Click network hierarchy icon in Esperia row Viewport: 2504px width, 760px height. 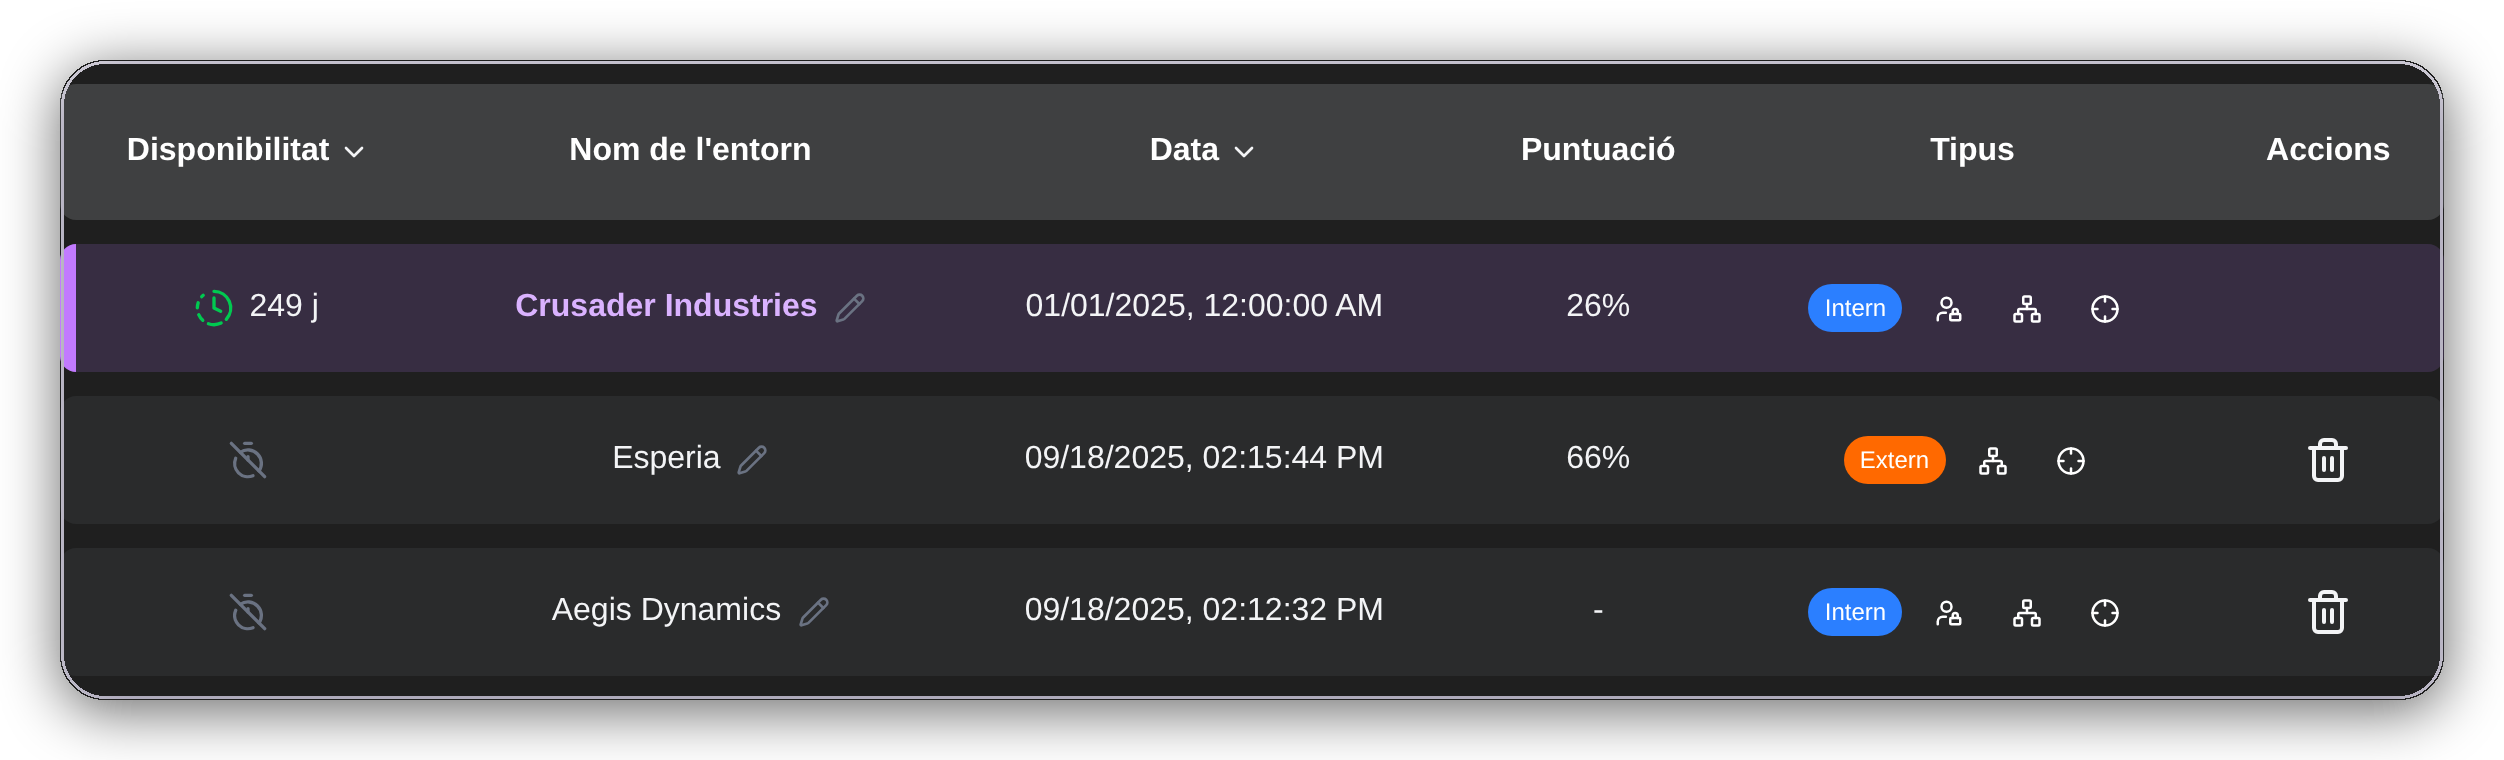coord(1992,461)
